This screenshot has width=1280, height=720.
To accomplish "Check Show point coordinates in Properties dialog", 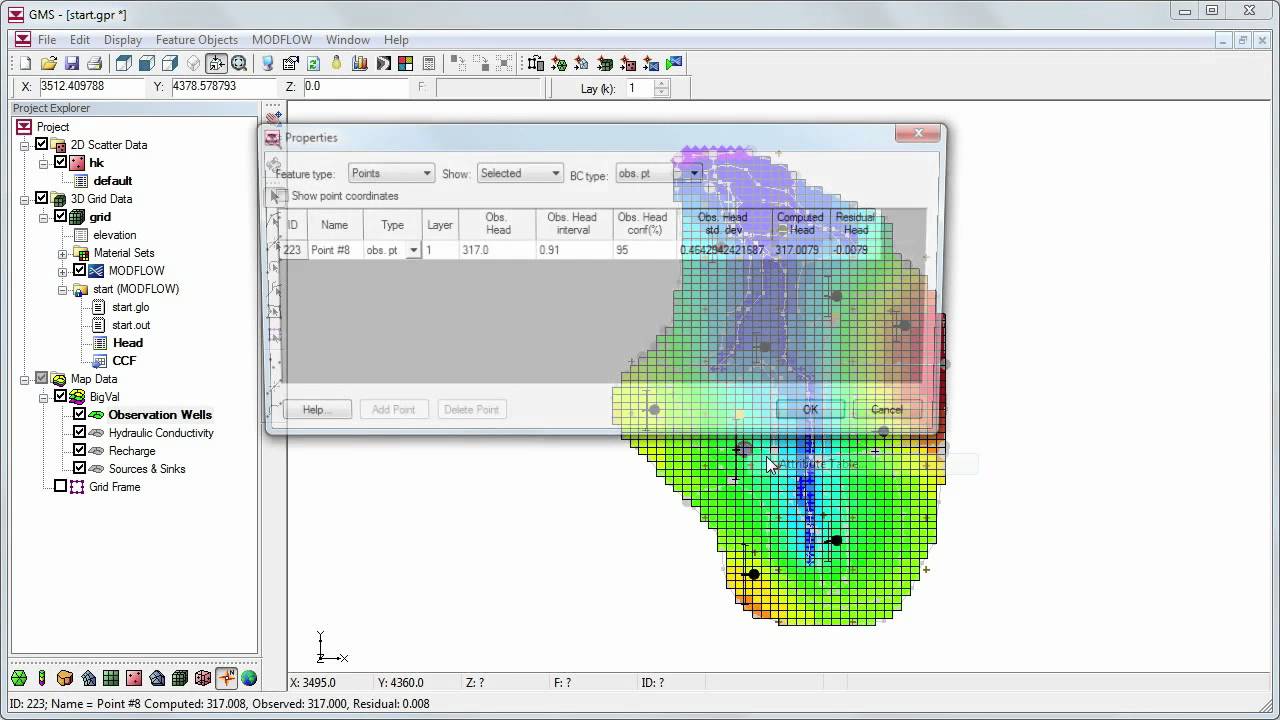I will pos(283,196).
